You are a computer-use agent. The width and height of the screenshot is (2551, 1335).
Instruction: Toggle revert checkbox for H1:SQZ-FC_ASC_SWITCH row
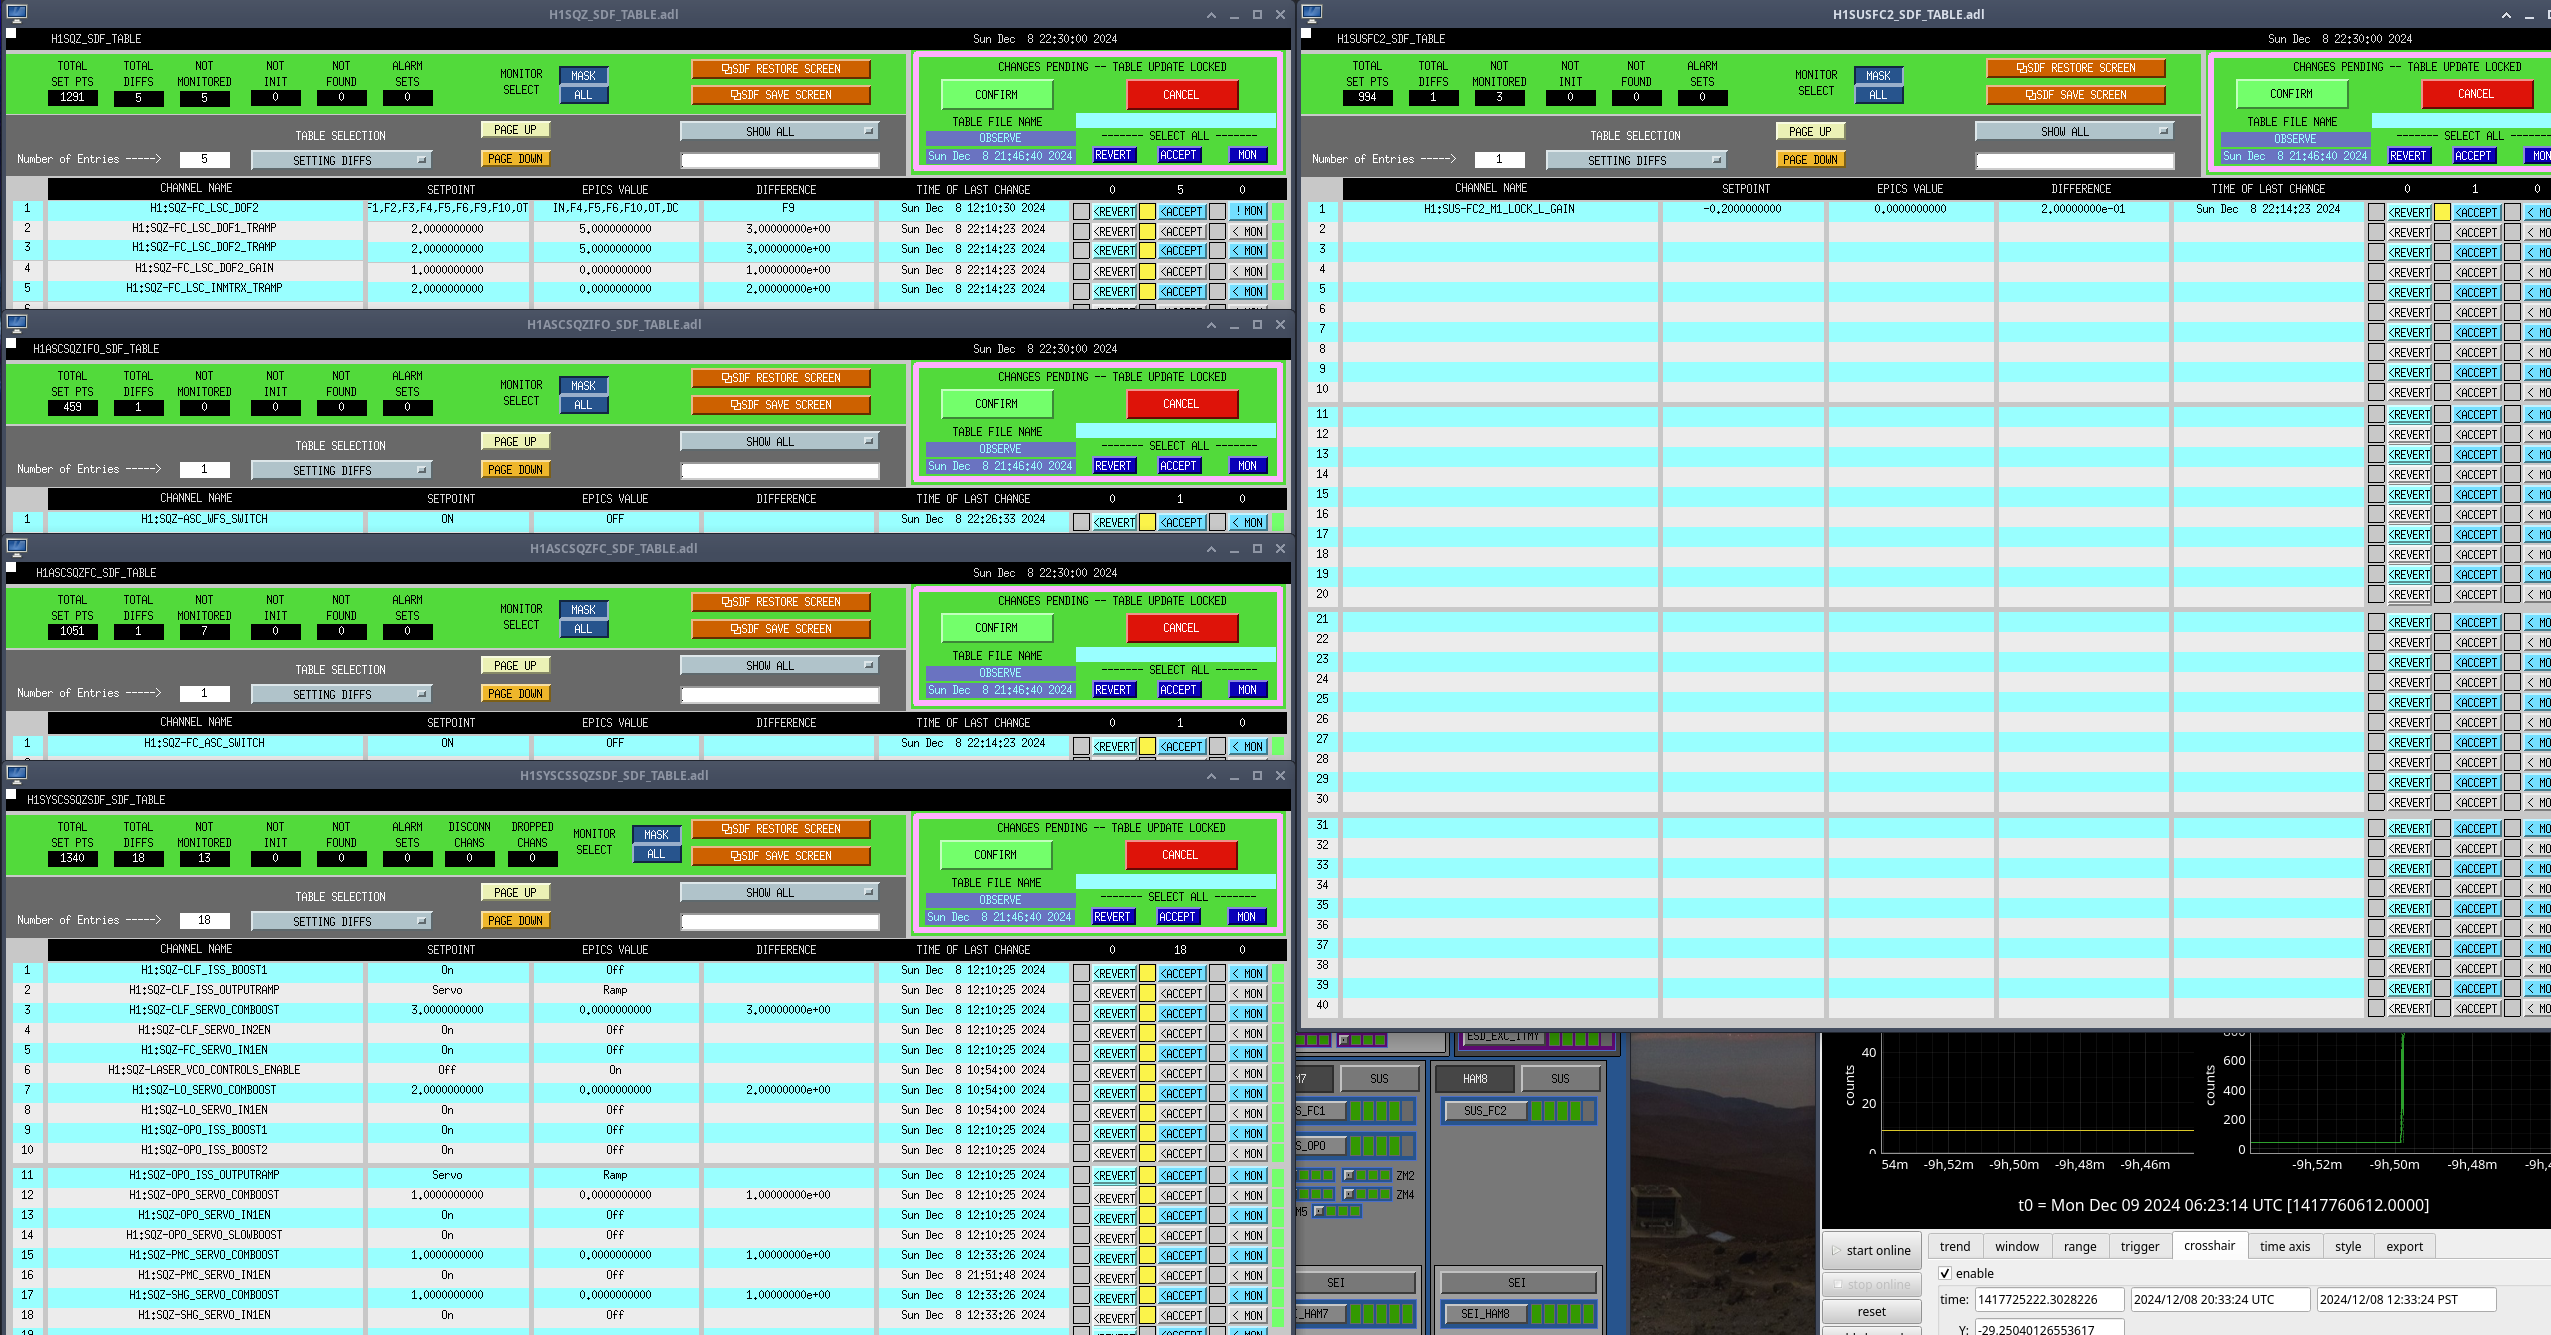1081,746
